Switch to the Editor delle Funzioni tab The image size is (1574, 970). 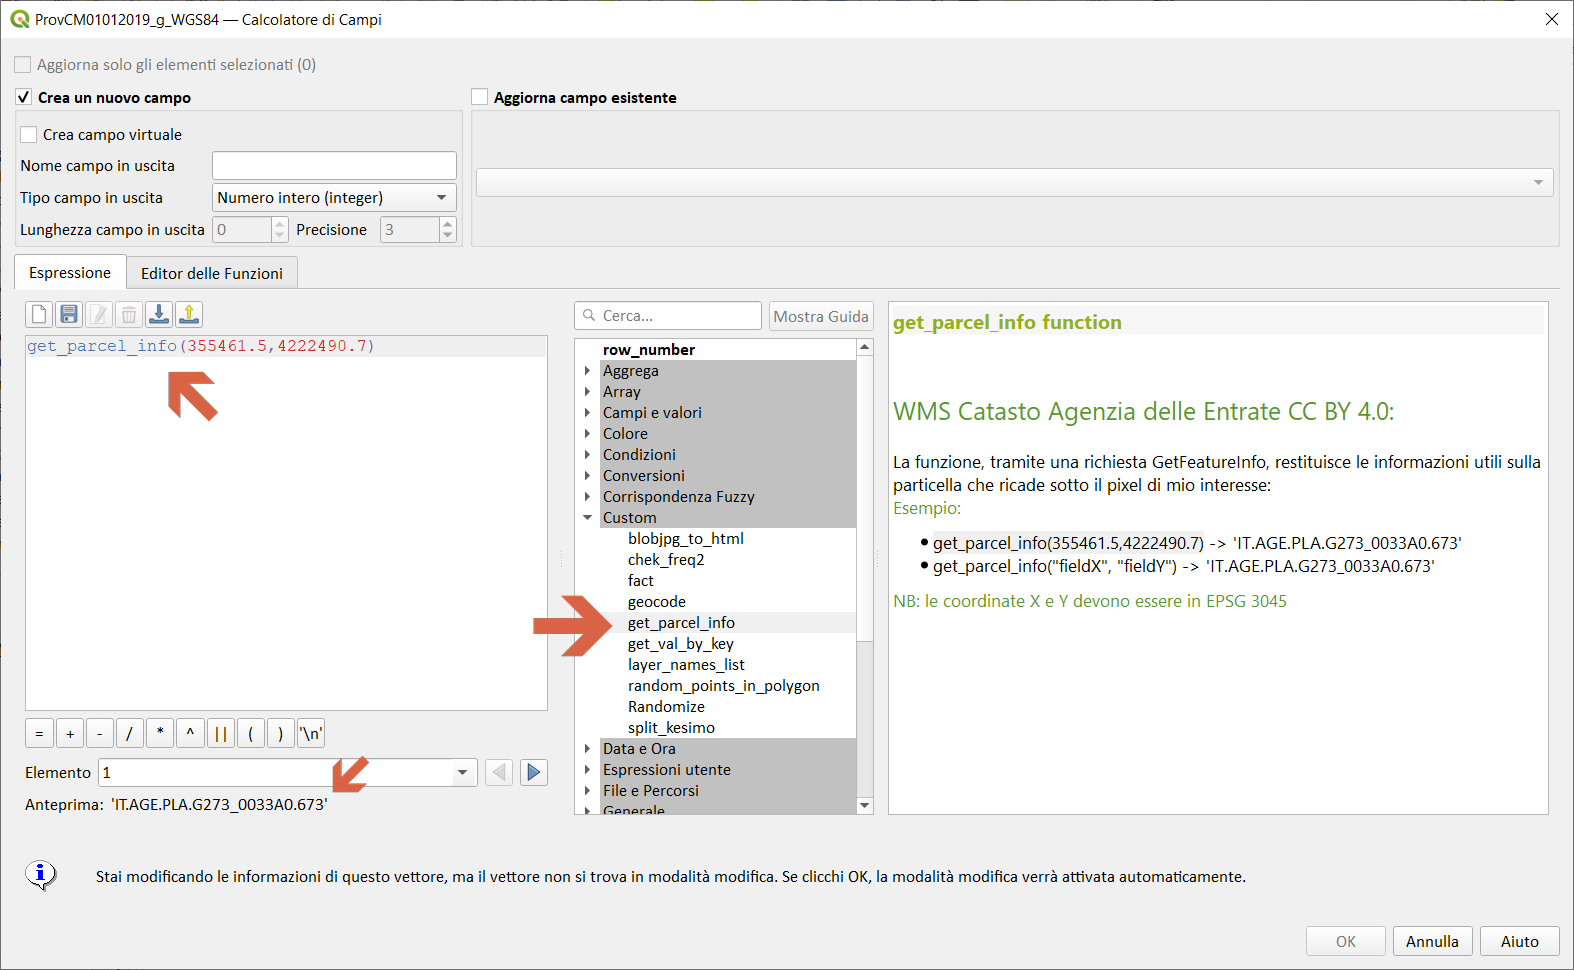pyautogui.click(x=212, y=273)
